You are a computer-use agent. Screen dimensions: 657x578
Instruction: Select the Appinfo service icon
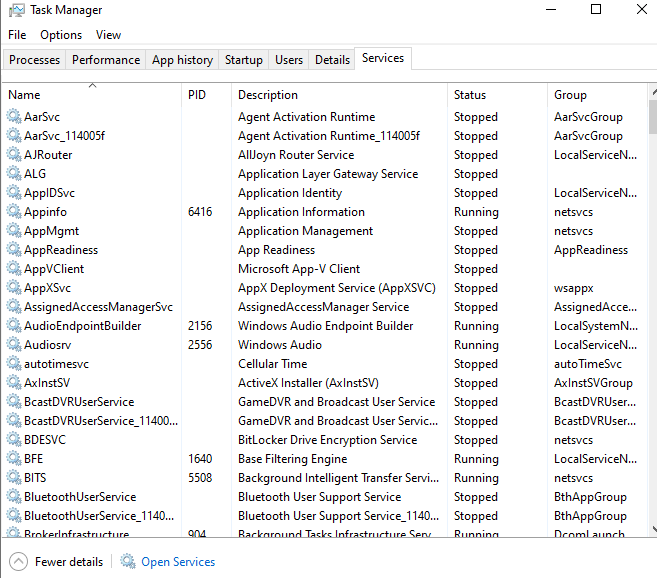[14, 211]
